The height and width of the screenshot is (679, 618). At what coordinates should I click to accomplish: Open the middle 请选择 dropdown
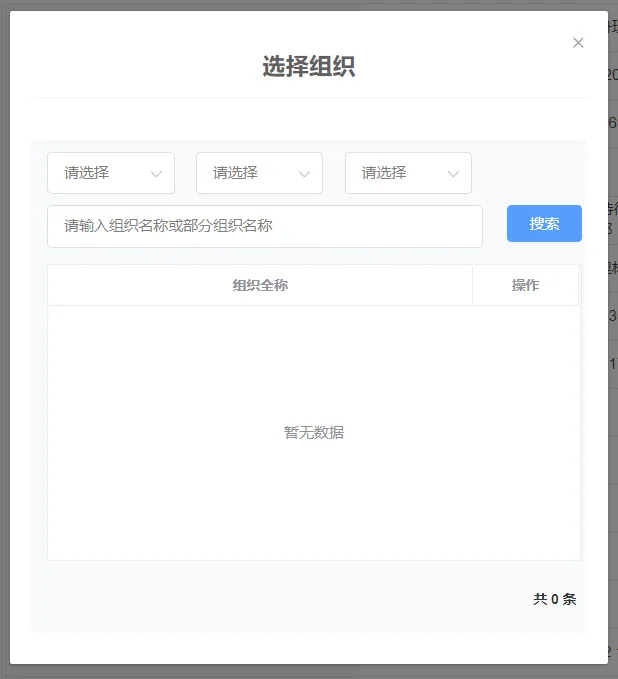pyautogui.click(x=259, y=173)
